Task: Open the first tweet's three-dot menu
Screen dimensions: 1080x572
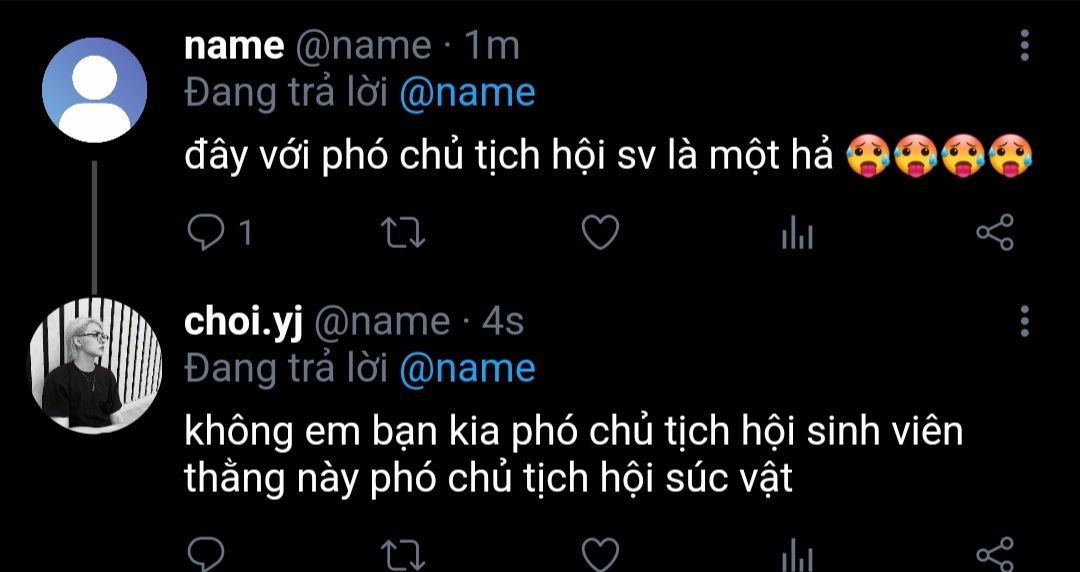Action: click(1024, 45)
